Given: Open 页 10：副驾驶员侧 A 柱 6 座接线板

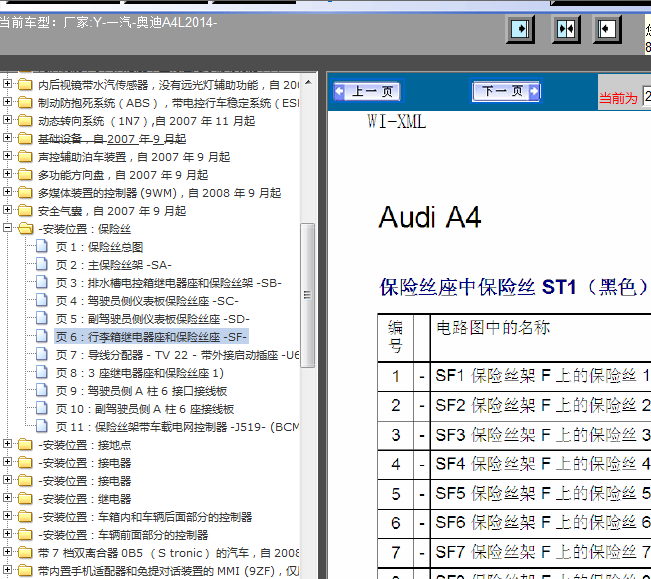Looking at the screenshot, I should point(145,409).
